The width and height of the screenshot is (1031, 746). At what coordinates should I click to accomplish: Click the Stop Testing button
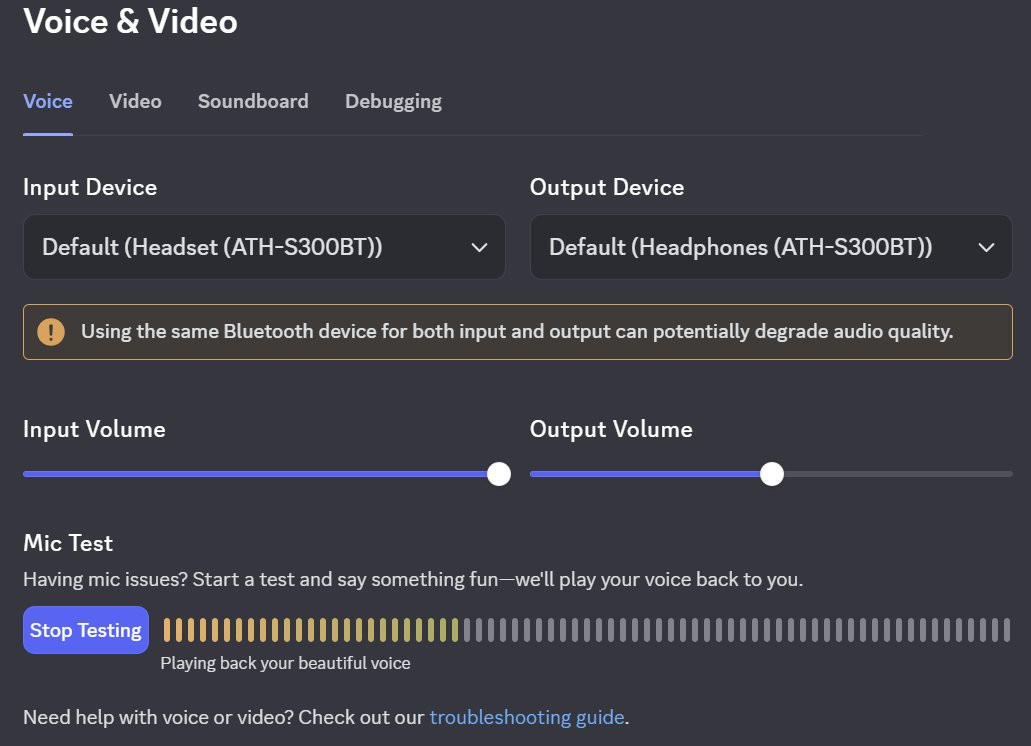click(x=86, y=630)
